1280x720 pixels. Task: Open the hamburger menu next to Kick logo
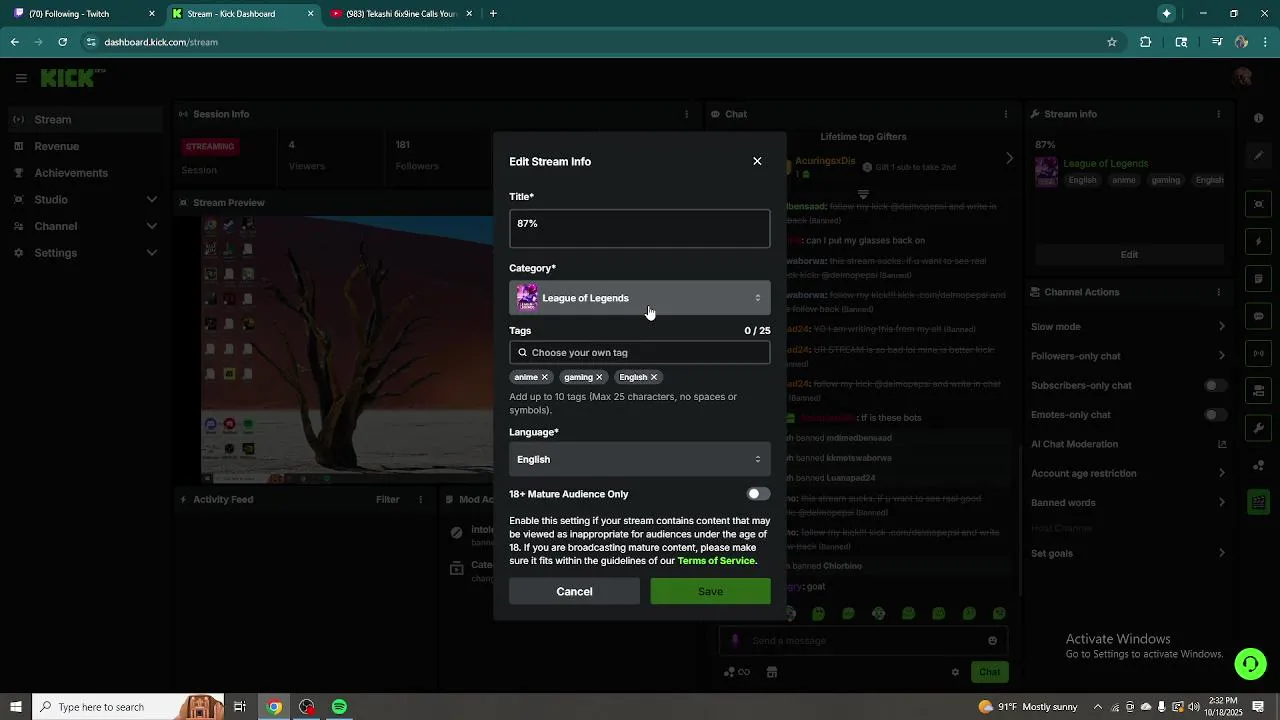21,78
